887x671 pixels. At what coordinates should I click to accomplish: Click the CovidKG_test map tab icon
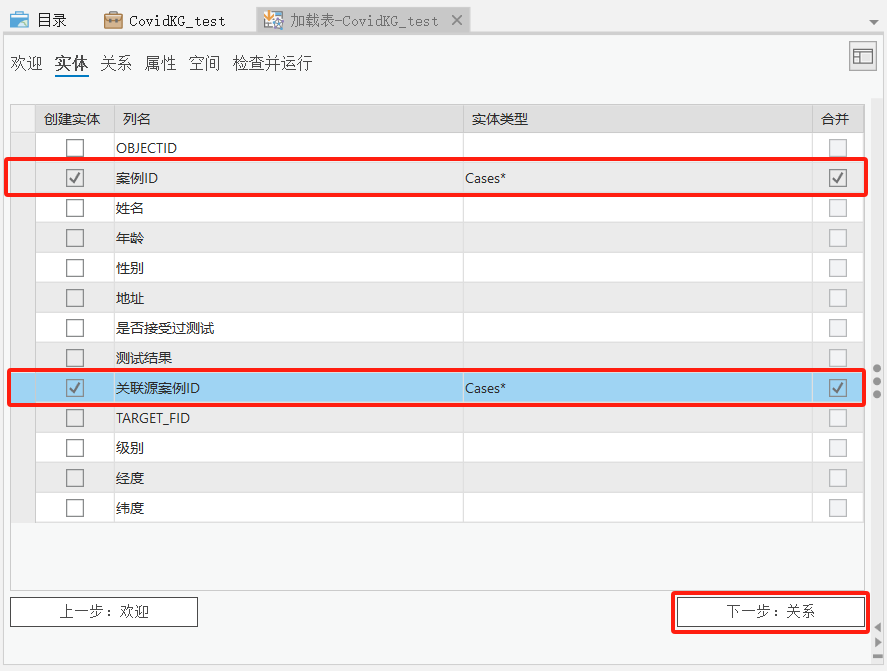[x=115, y=18]
